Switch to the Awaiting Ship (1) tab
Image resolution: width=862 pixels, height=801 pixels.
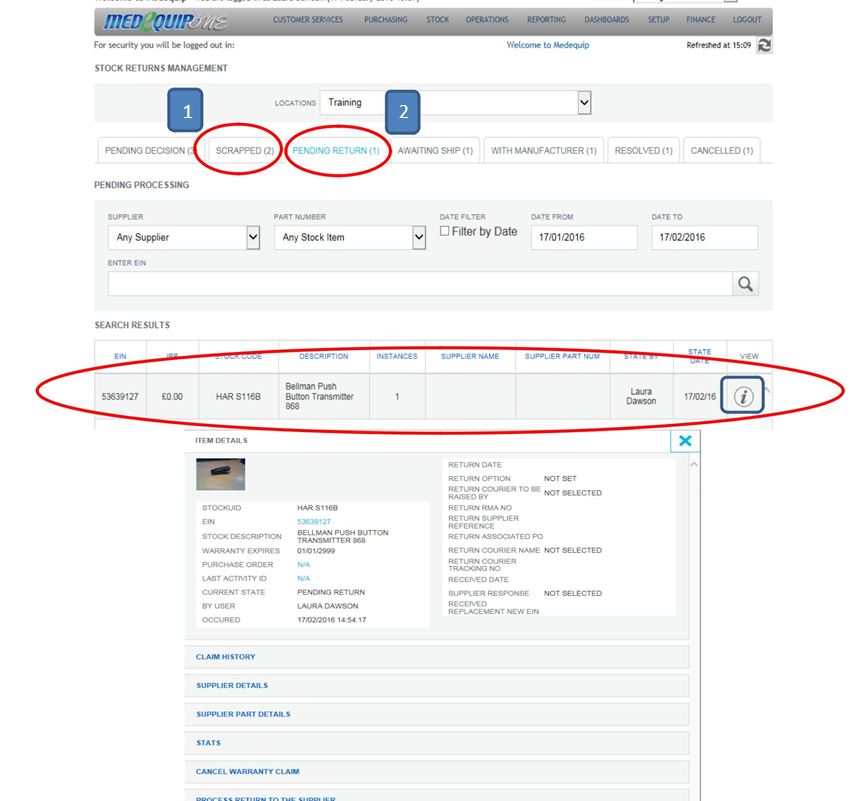point(435,151)
